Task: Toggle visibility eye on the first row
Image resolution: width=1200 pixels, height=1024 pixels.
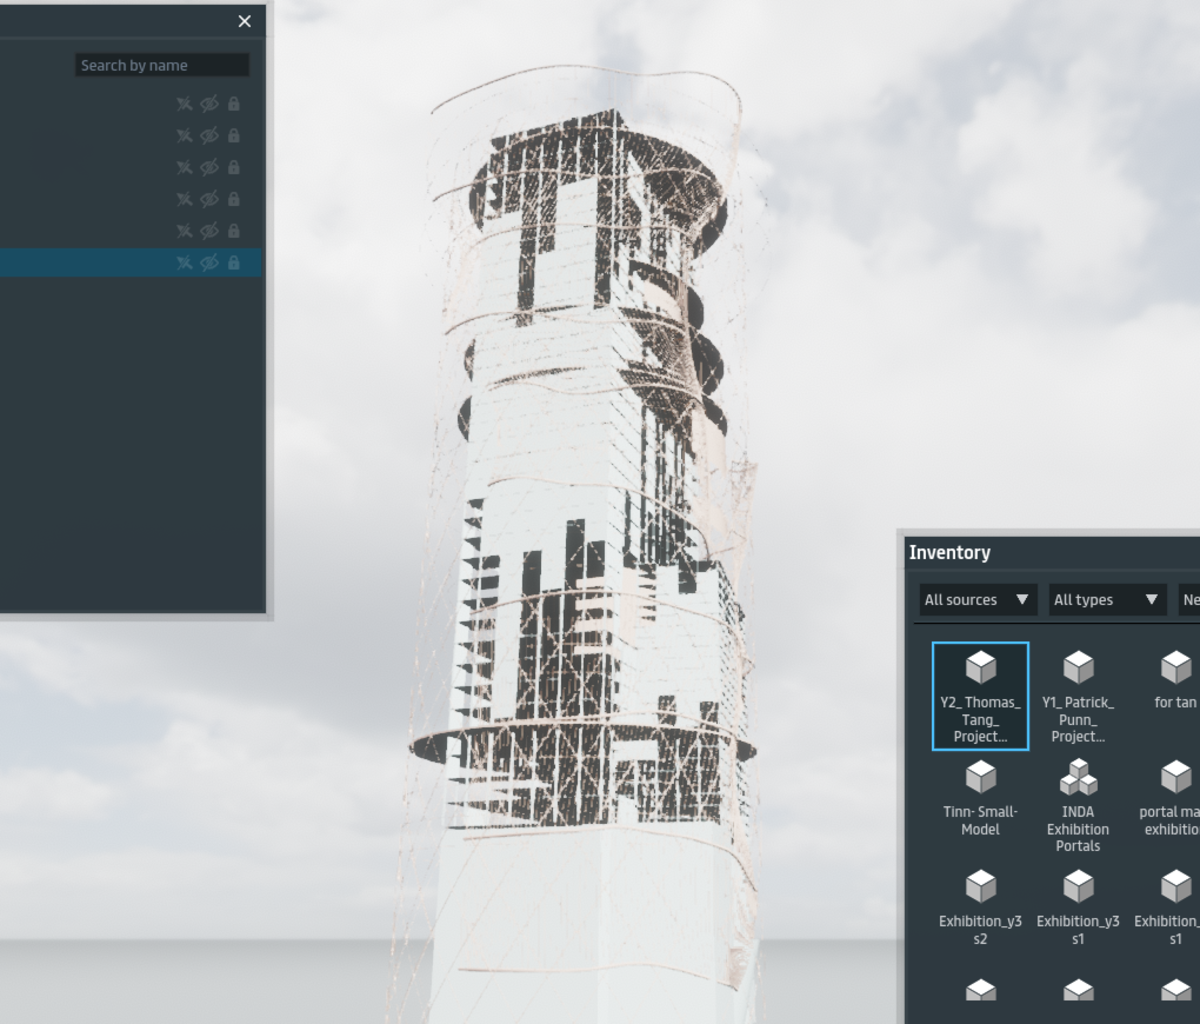Action: click(209, 104)
